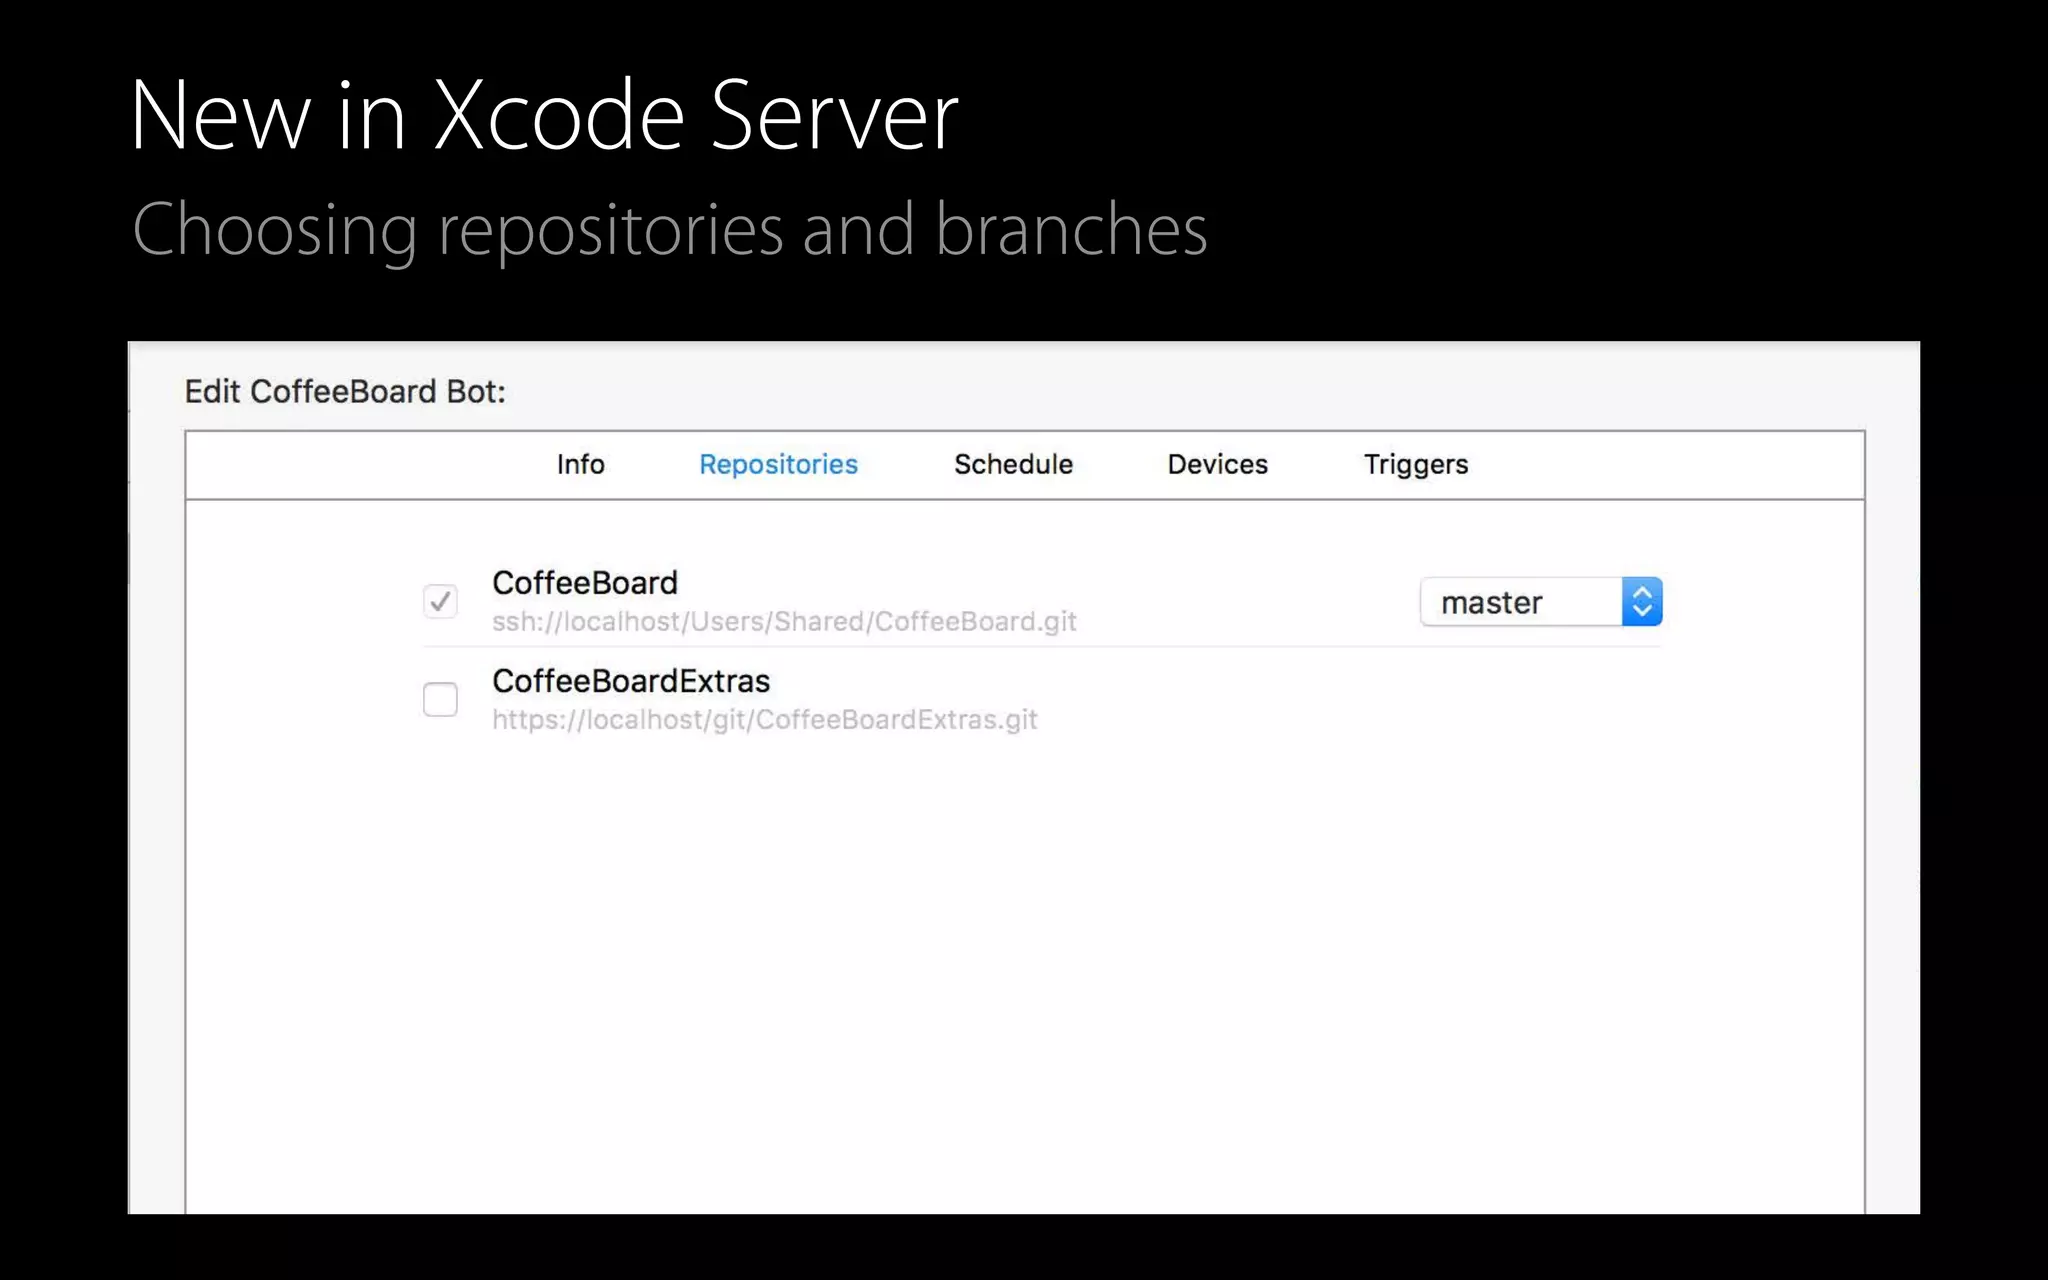Image resolution: width=2048 pixels, height=1280 pixels.
Task: Switch to the Schedule tab
Action: point(1013,464)
